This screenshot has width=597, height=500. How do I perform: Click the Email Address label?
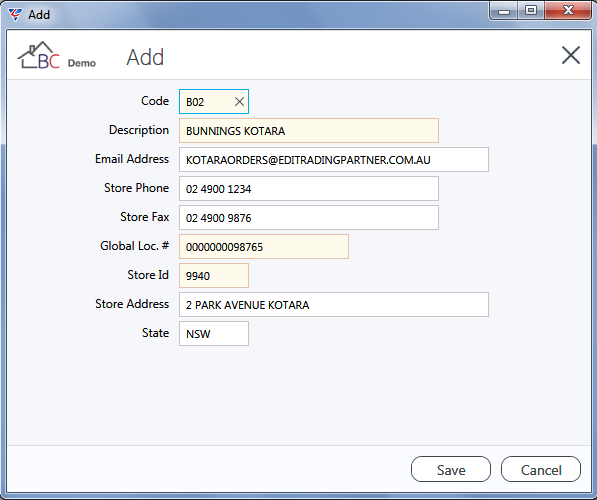tap(132, 159)
